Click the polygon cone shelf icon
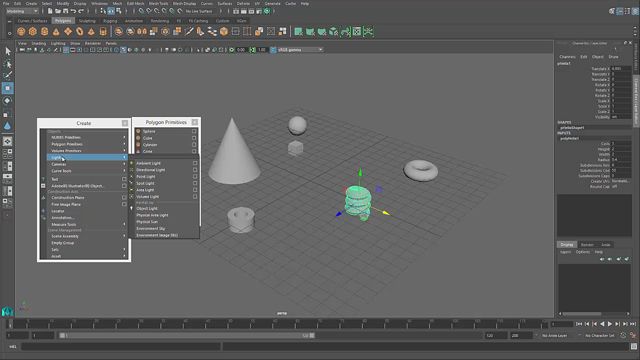The height and width of the screenshot is (360, 640). tap(56, 31)
